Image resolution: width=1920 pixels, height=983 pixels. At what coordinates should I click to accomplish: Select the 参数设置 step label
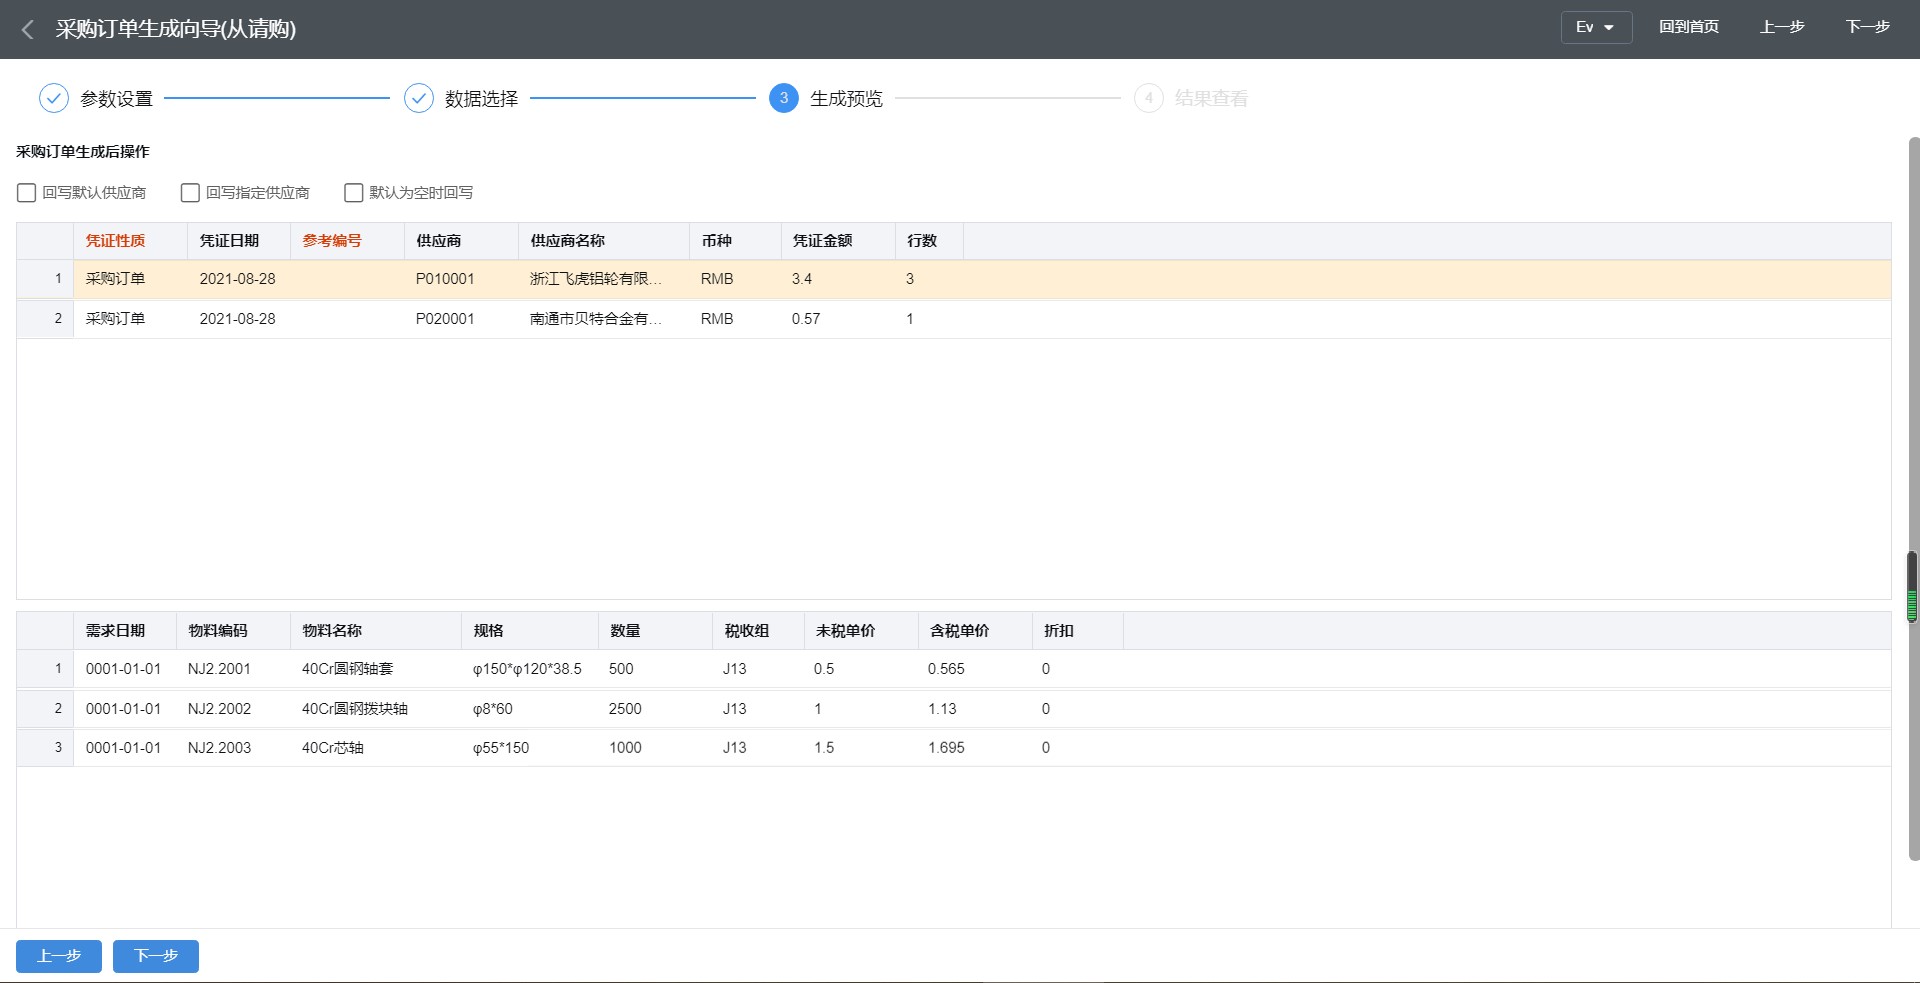point(117,99)
